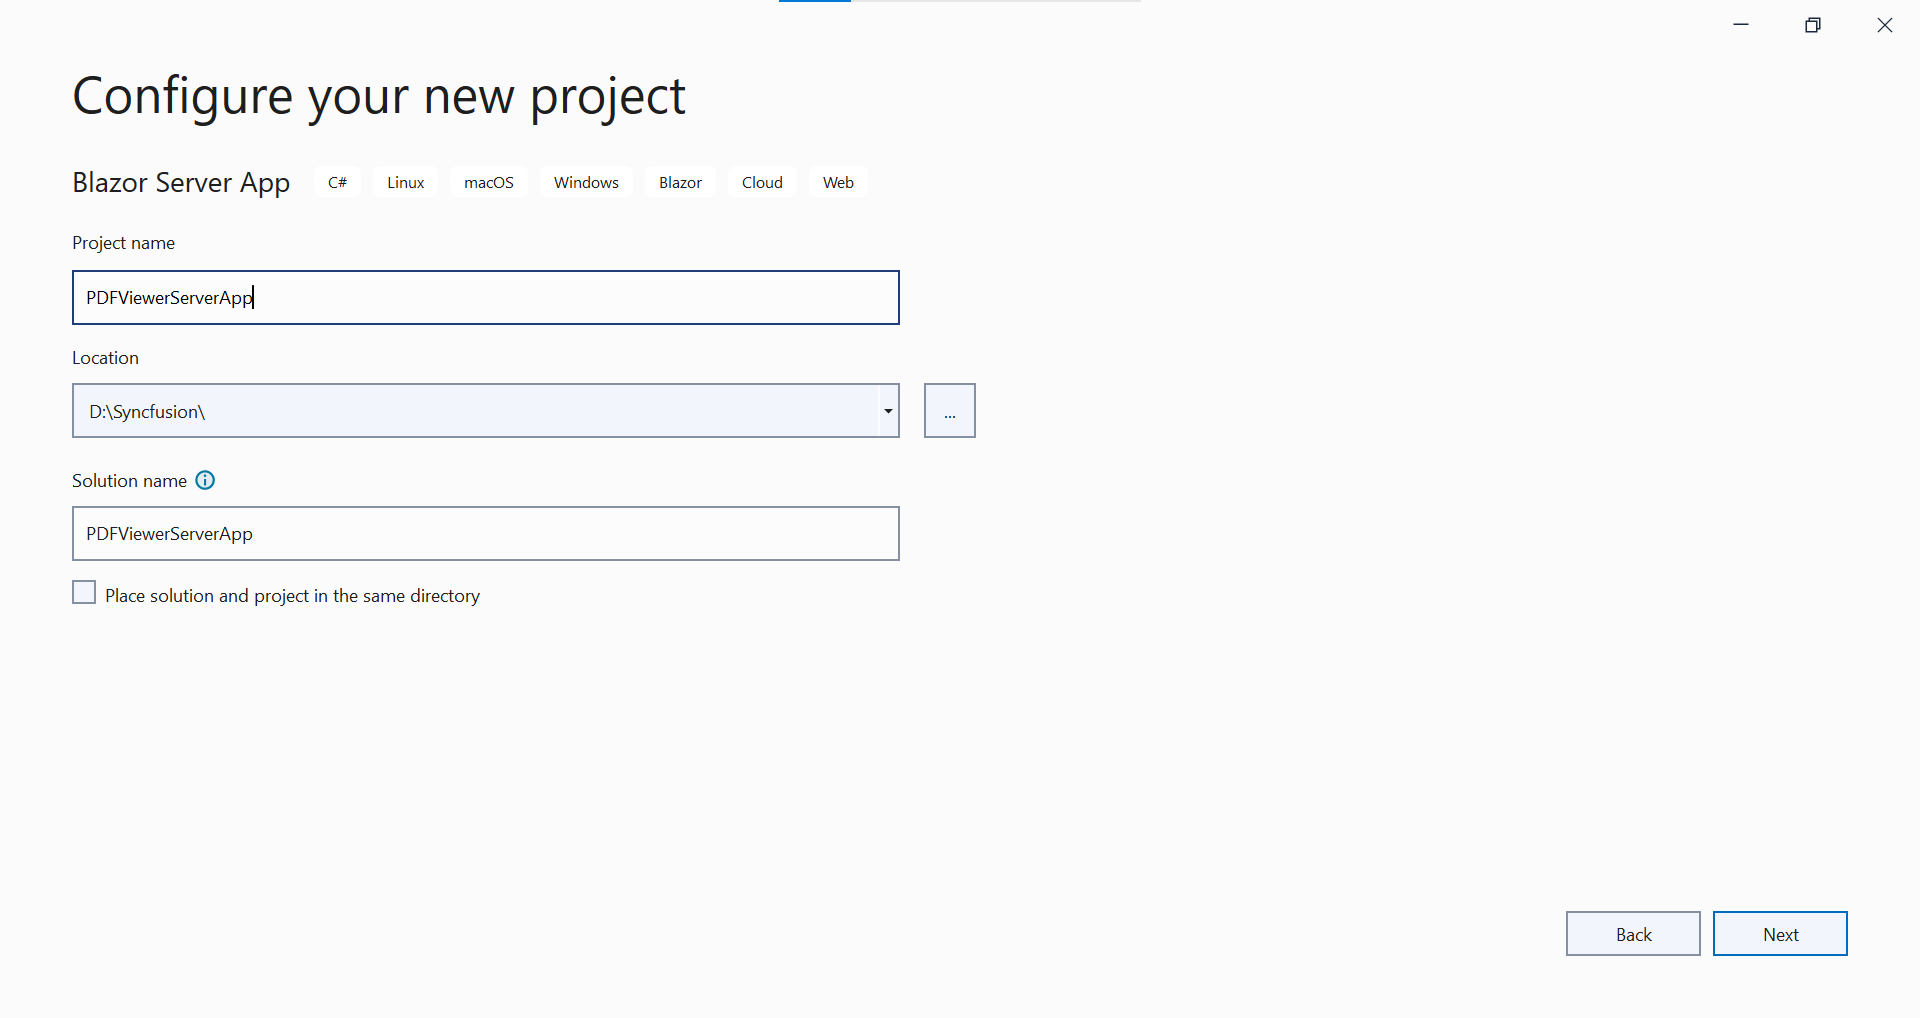Image resolution: width=1920 pixels, height=1018 pixels.
Task: Click inside the Project name field
Action: [x=485, y=297]
